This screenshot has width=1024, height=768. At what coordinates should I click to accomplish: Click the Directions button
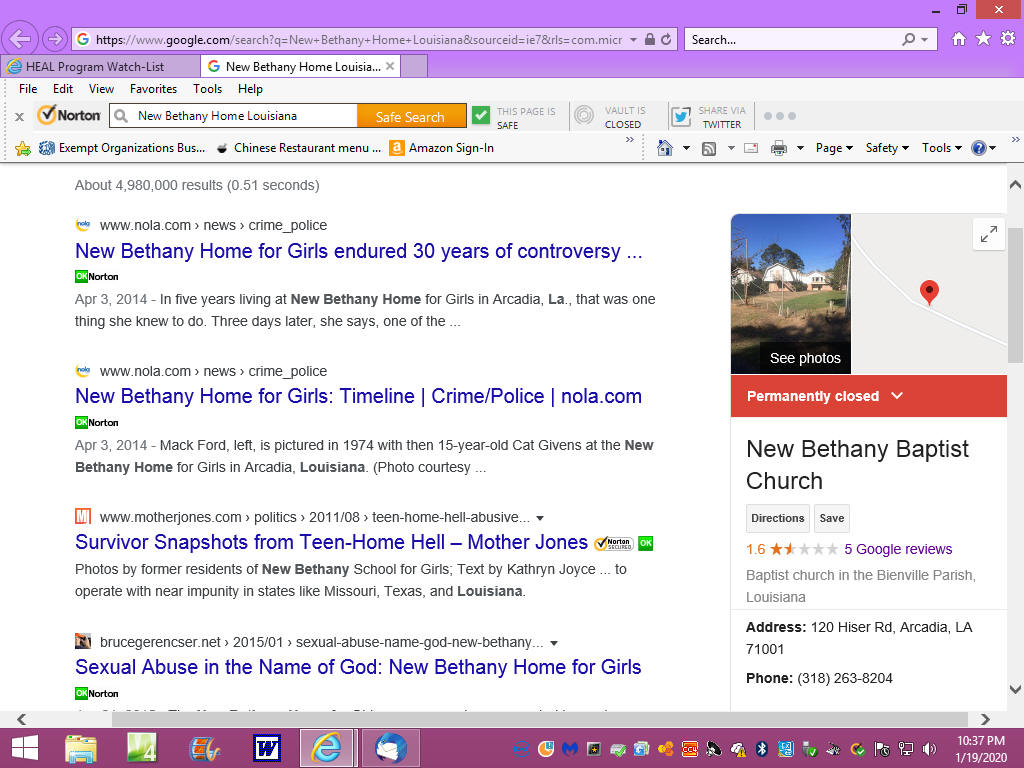coord(778,518)
